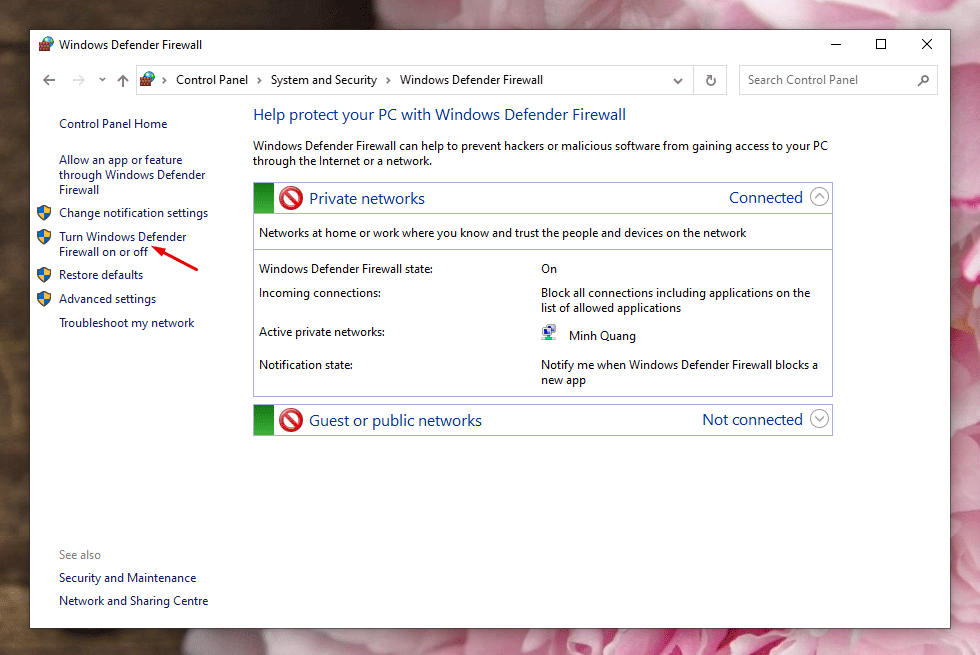This screenshot has width=980, height=655.
Task: Open Allow an app or feature link
Action: tap(131, 174)
